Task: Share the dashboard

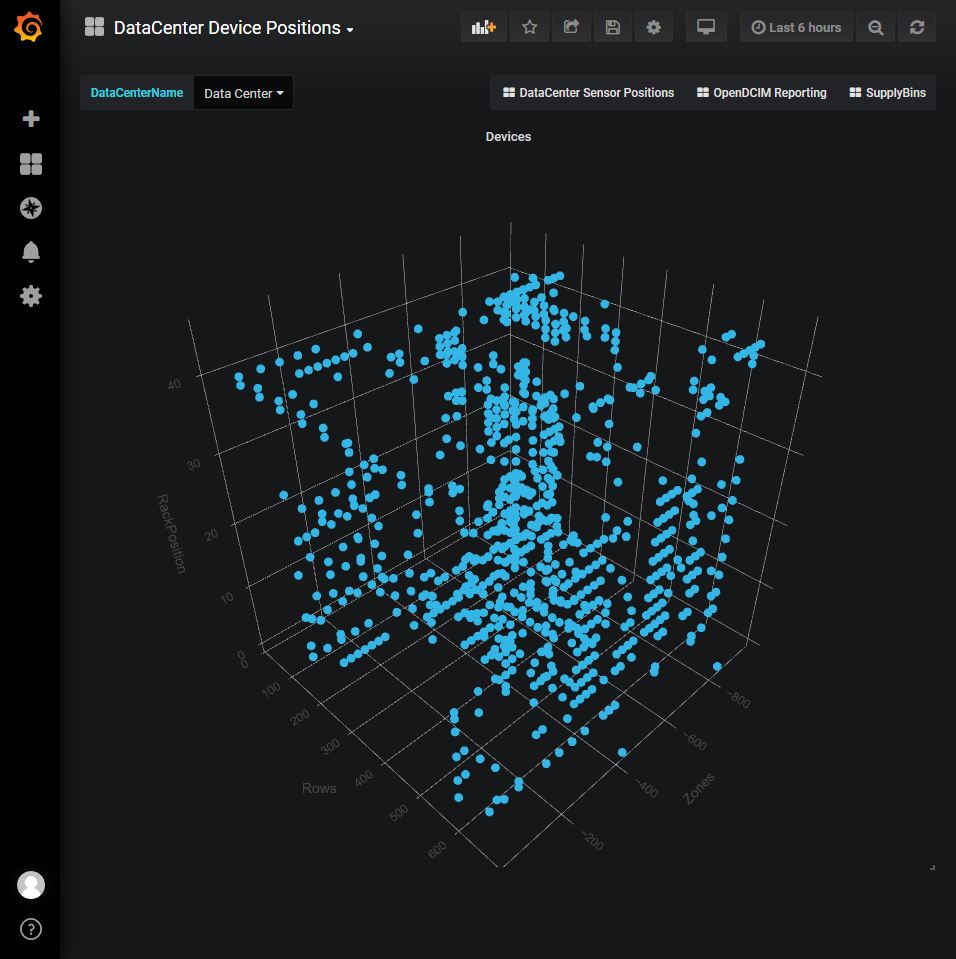Action: (x=571, y=28)
